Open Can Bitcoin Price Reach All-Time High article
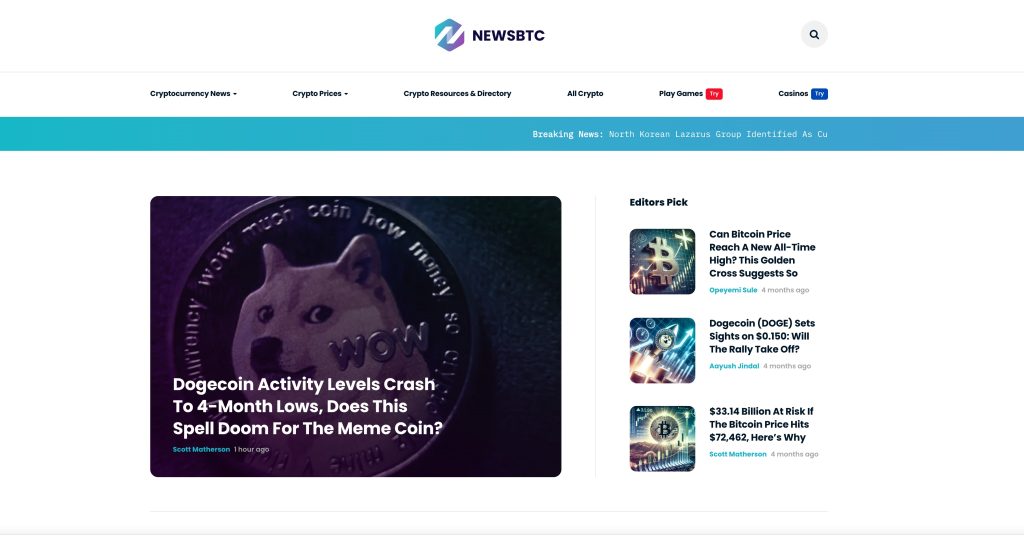 762,253
